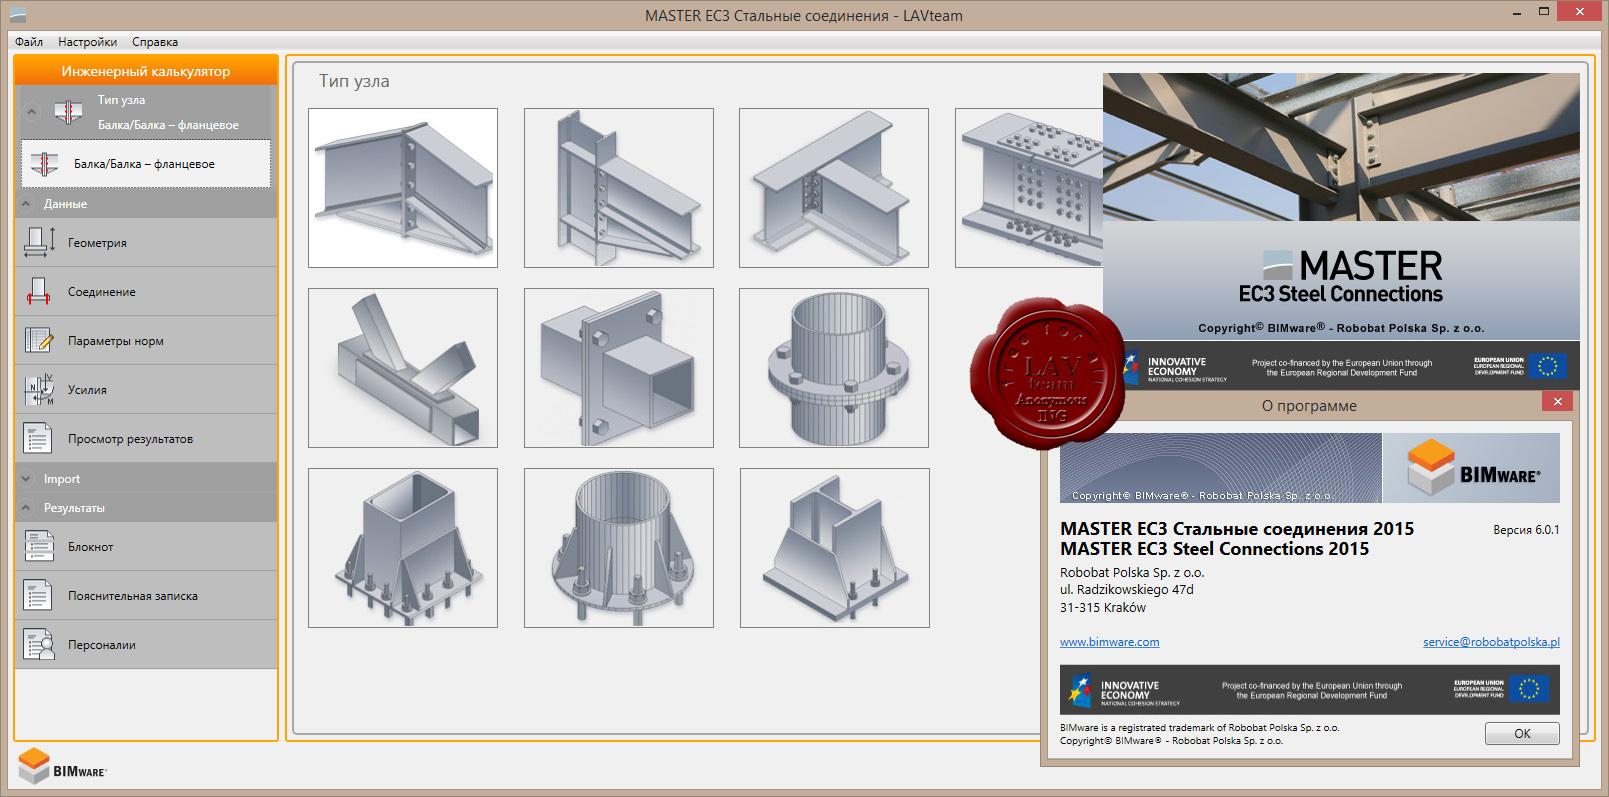Select the round column base plate thumbnail
The image size is (1609, 797).
click(619, 548)
